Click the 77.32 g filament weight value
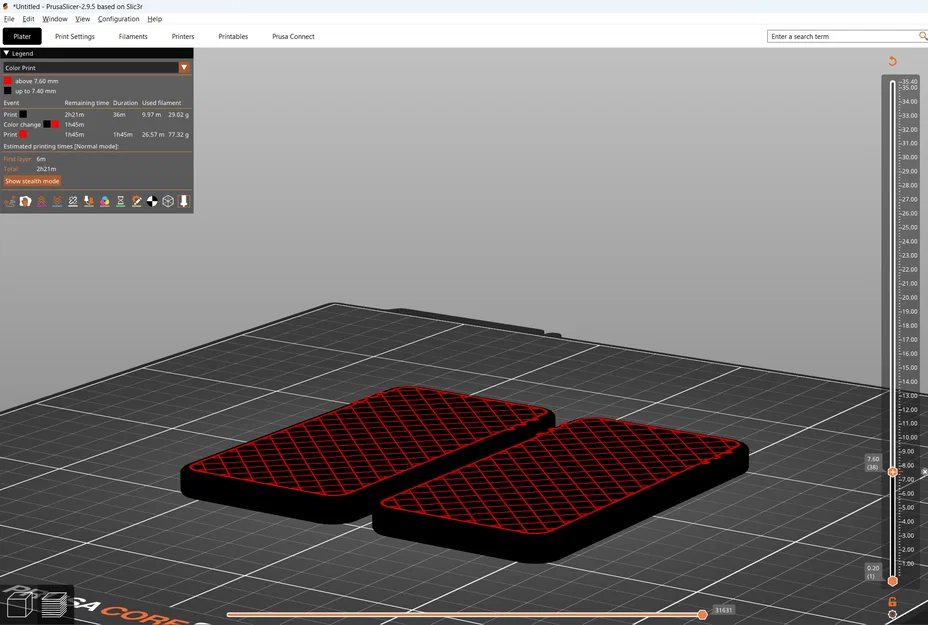This screenshot has width=928, height=625. (178, 134)
